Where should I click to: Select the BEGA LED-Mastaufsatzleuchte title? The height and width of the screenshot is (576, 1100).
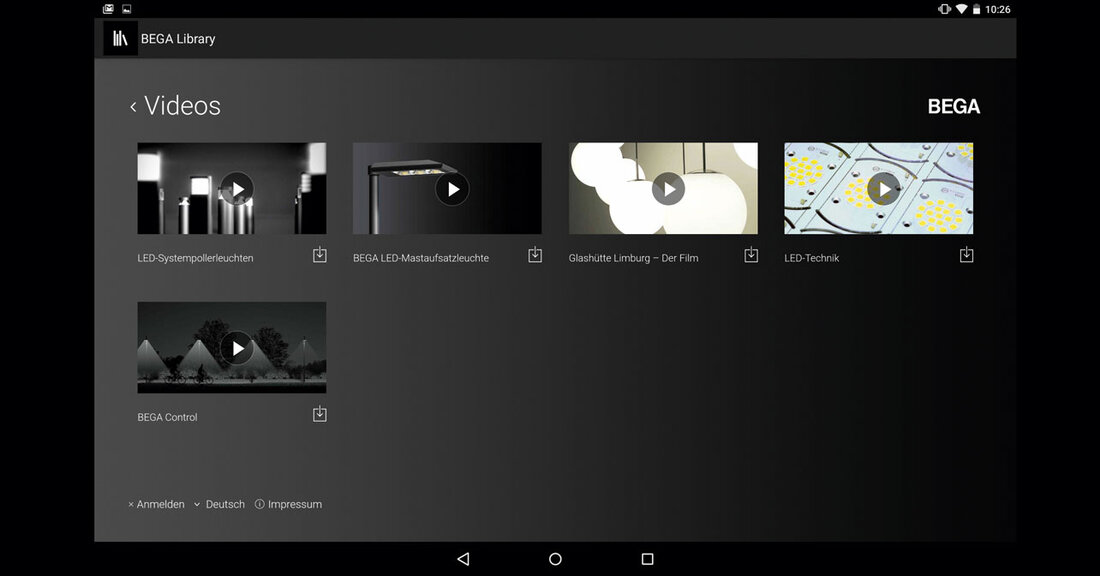[x=421, y=258]
